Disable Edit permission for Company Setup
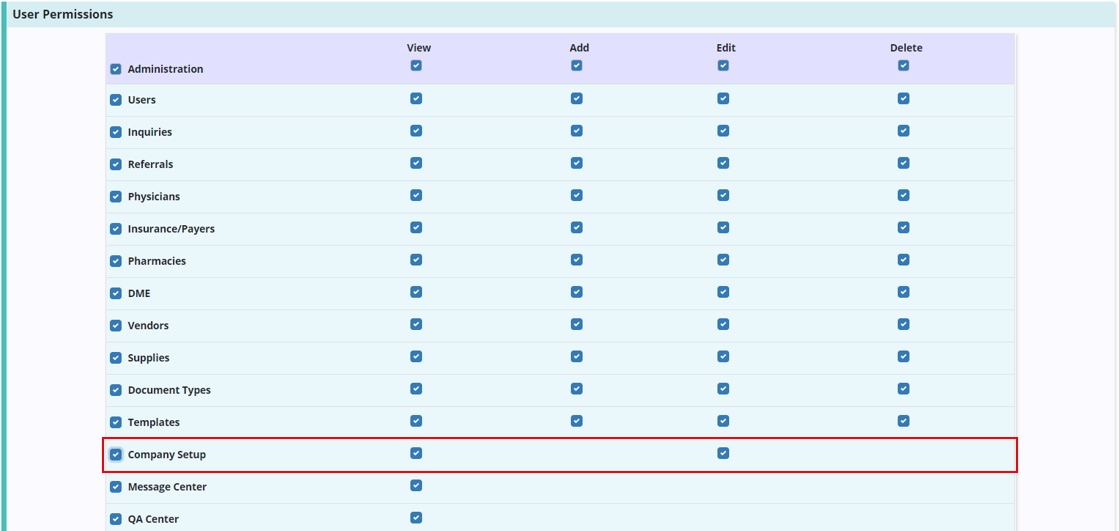 click(x=723, y=453)
